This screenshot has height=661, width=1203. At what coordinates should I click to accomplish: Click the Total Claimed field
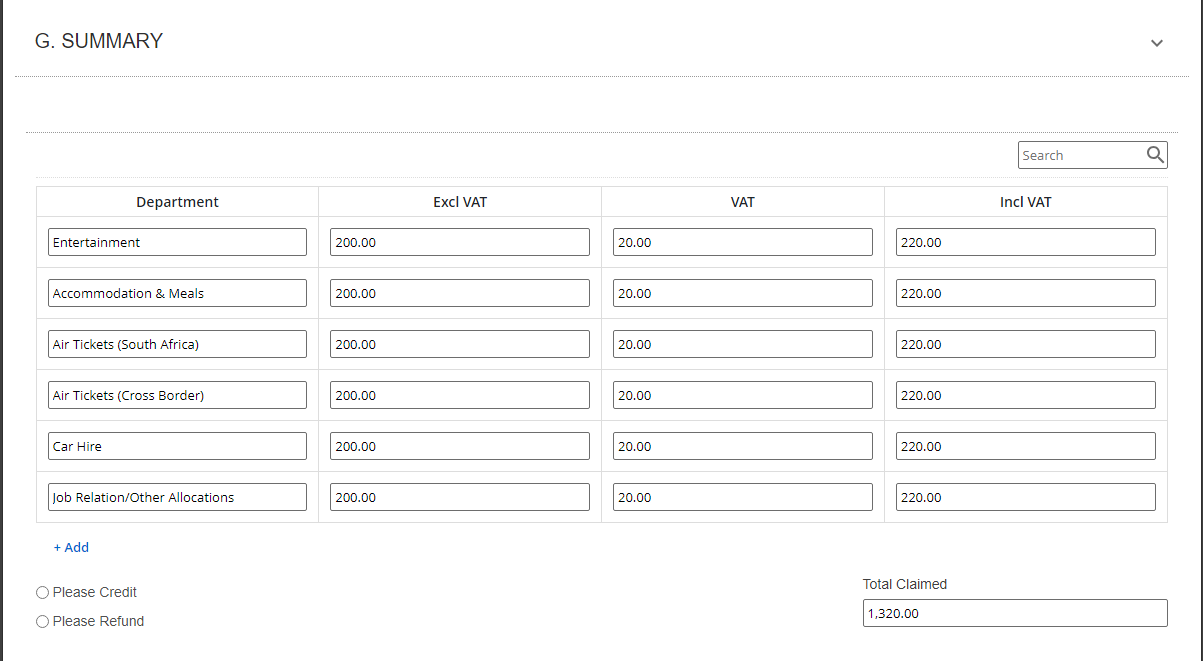(x=1015, y=613)
